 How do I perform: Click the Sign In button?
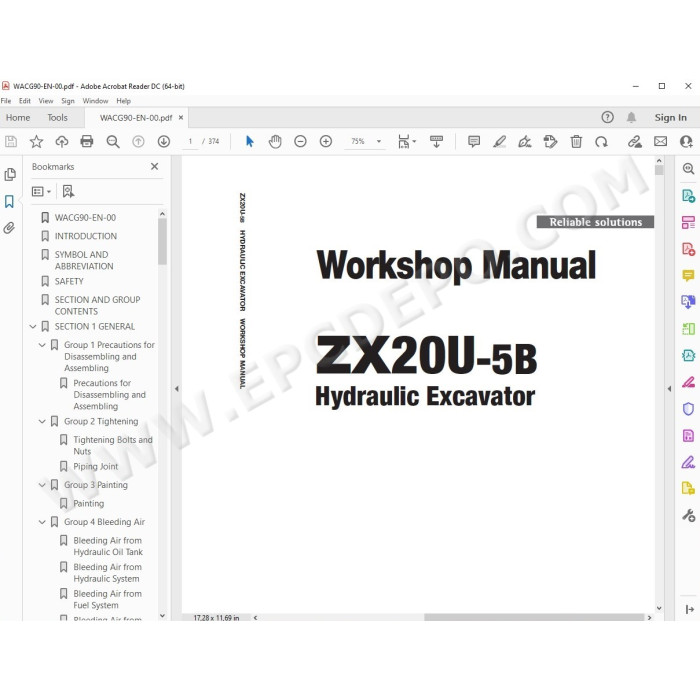(x=671, y=117)
